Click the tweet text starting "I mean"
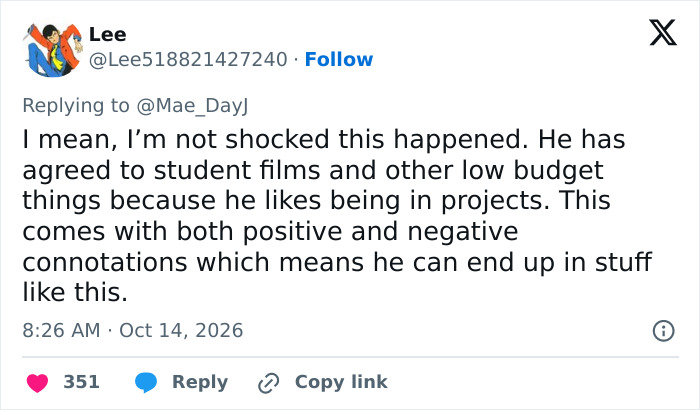This screenshot has width=700, height=410. click(x=337, y=216)
